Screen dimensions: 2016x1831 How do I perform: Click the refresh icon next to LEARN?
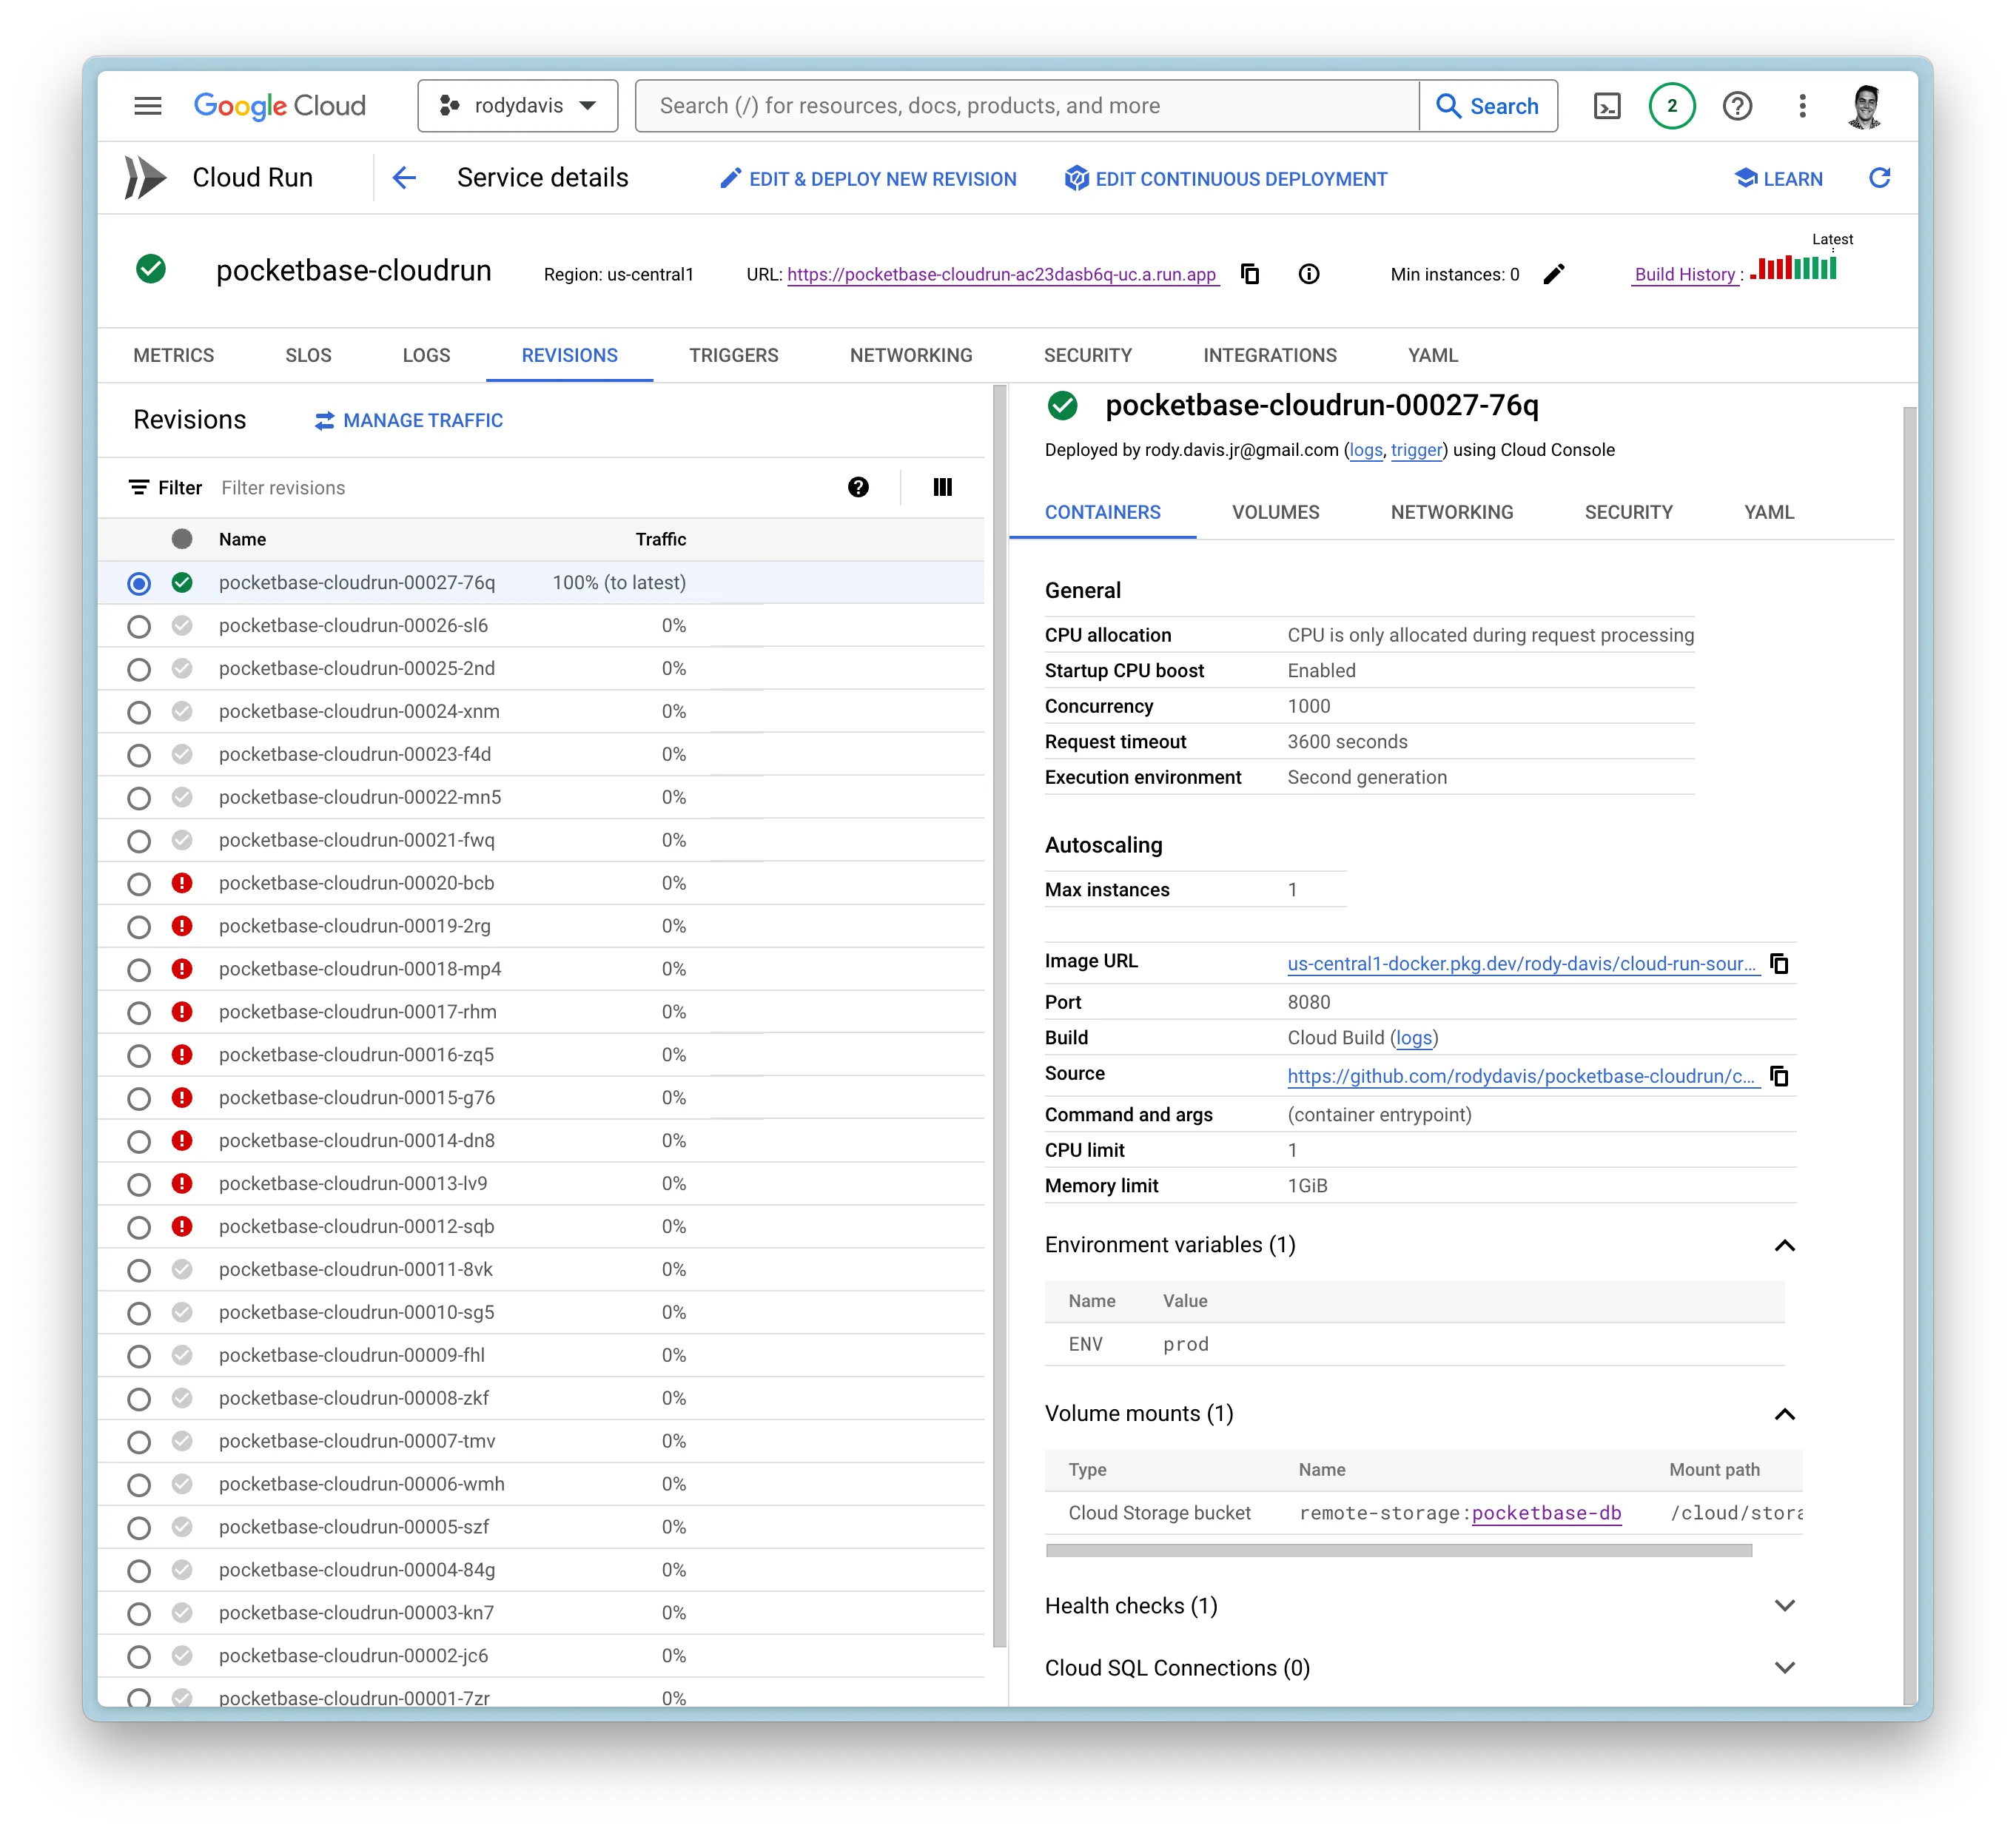[x=1879, y=178]
